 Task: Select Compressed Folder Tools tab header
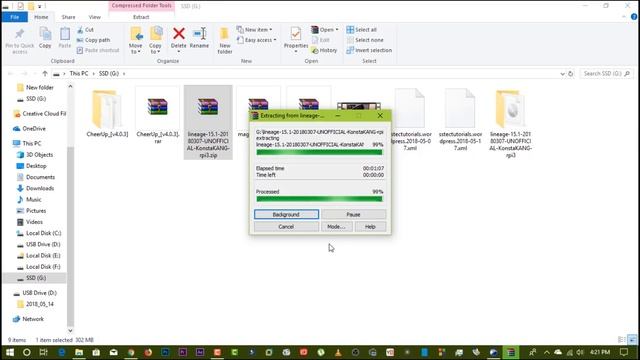pos(142,6)
